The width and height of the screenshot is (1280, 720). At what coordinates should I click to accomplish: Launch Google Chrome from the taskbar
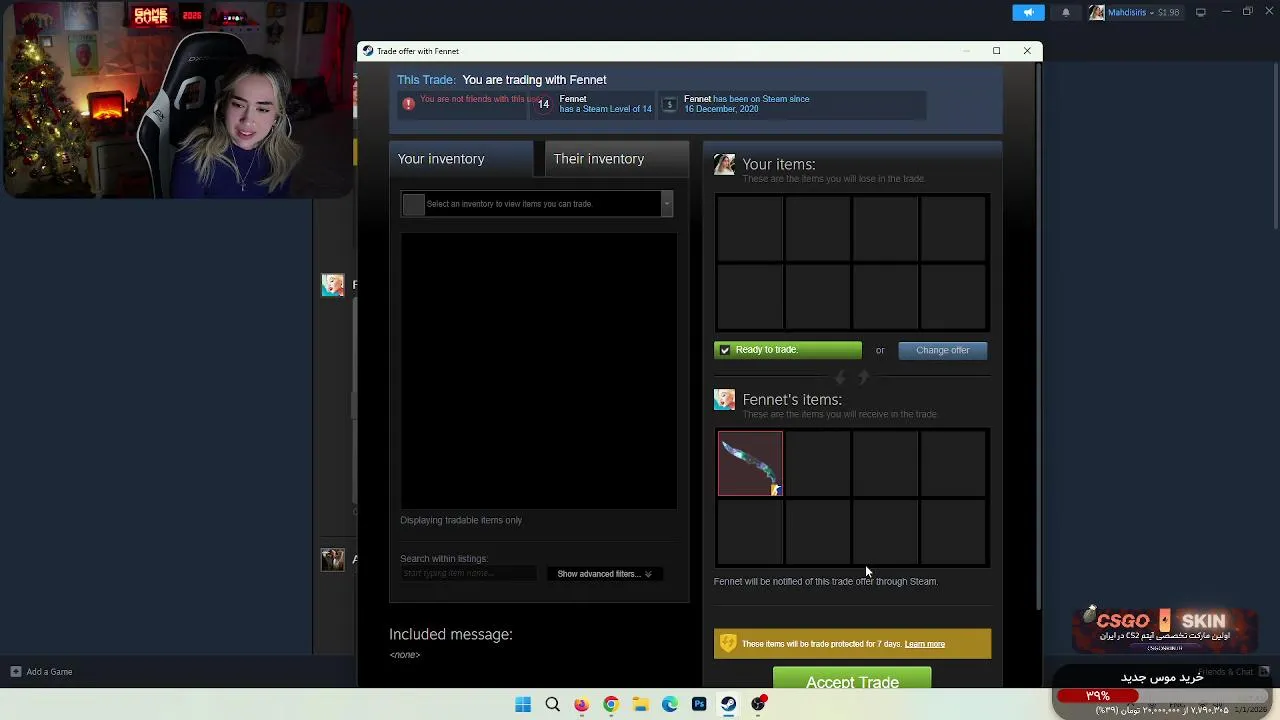point(611,704)
